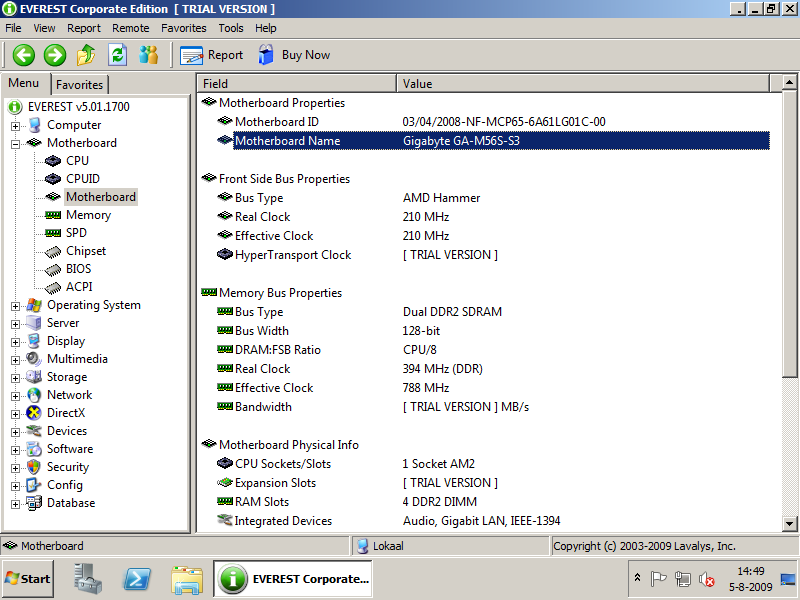Open the Help menu
This screenshot has height=600, width=800.
(266, 28)
